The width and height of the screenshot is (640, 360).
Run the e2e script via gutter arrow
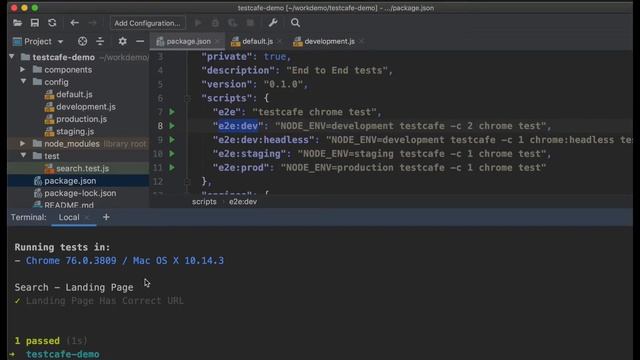172,112
